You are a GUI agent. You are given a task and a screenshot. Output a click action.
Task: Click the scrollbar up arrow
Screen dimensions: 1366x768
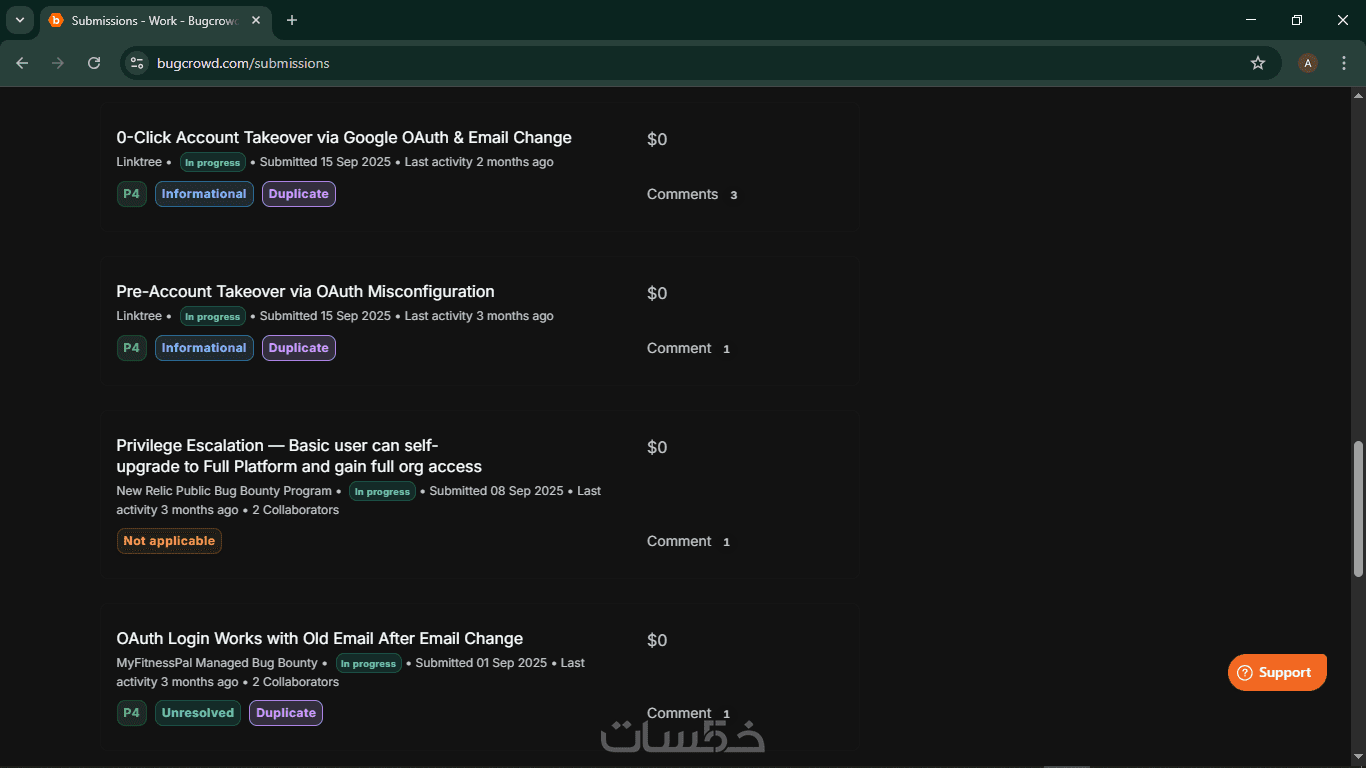pyautogui.click(x=1358, y=96)
